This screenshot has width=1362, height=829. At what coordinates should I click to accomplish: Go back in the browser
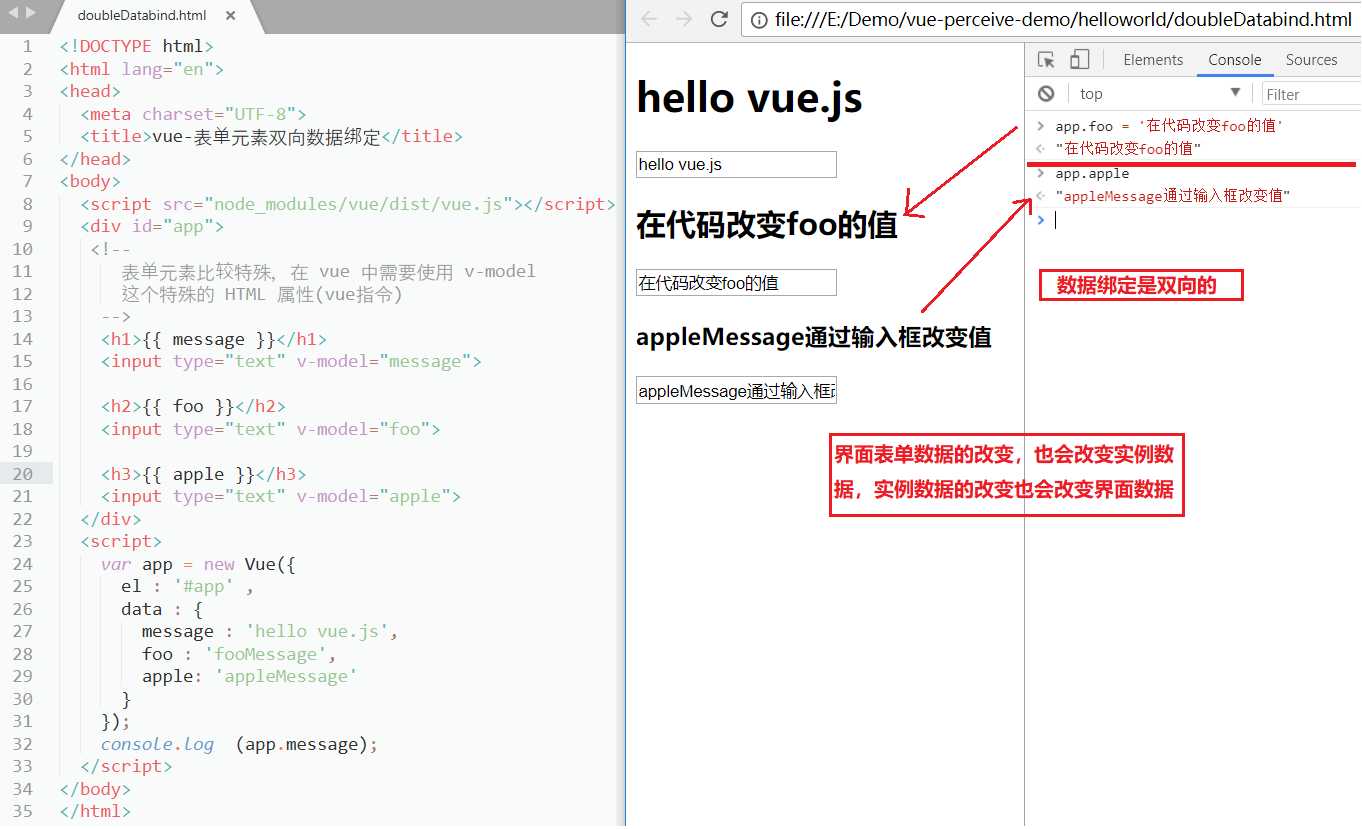[x=650, y=19]
